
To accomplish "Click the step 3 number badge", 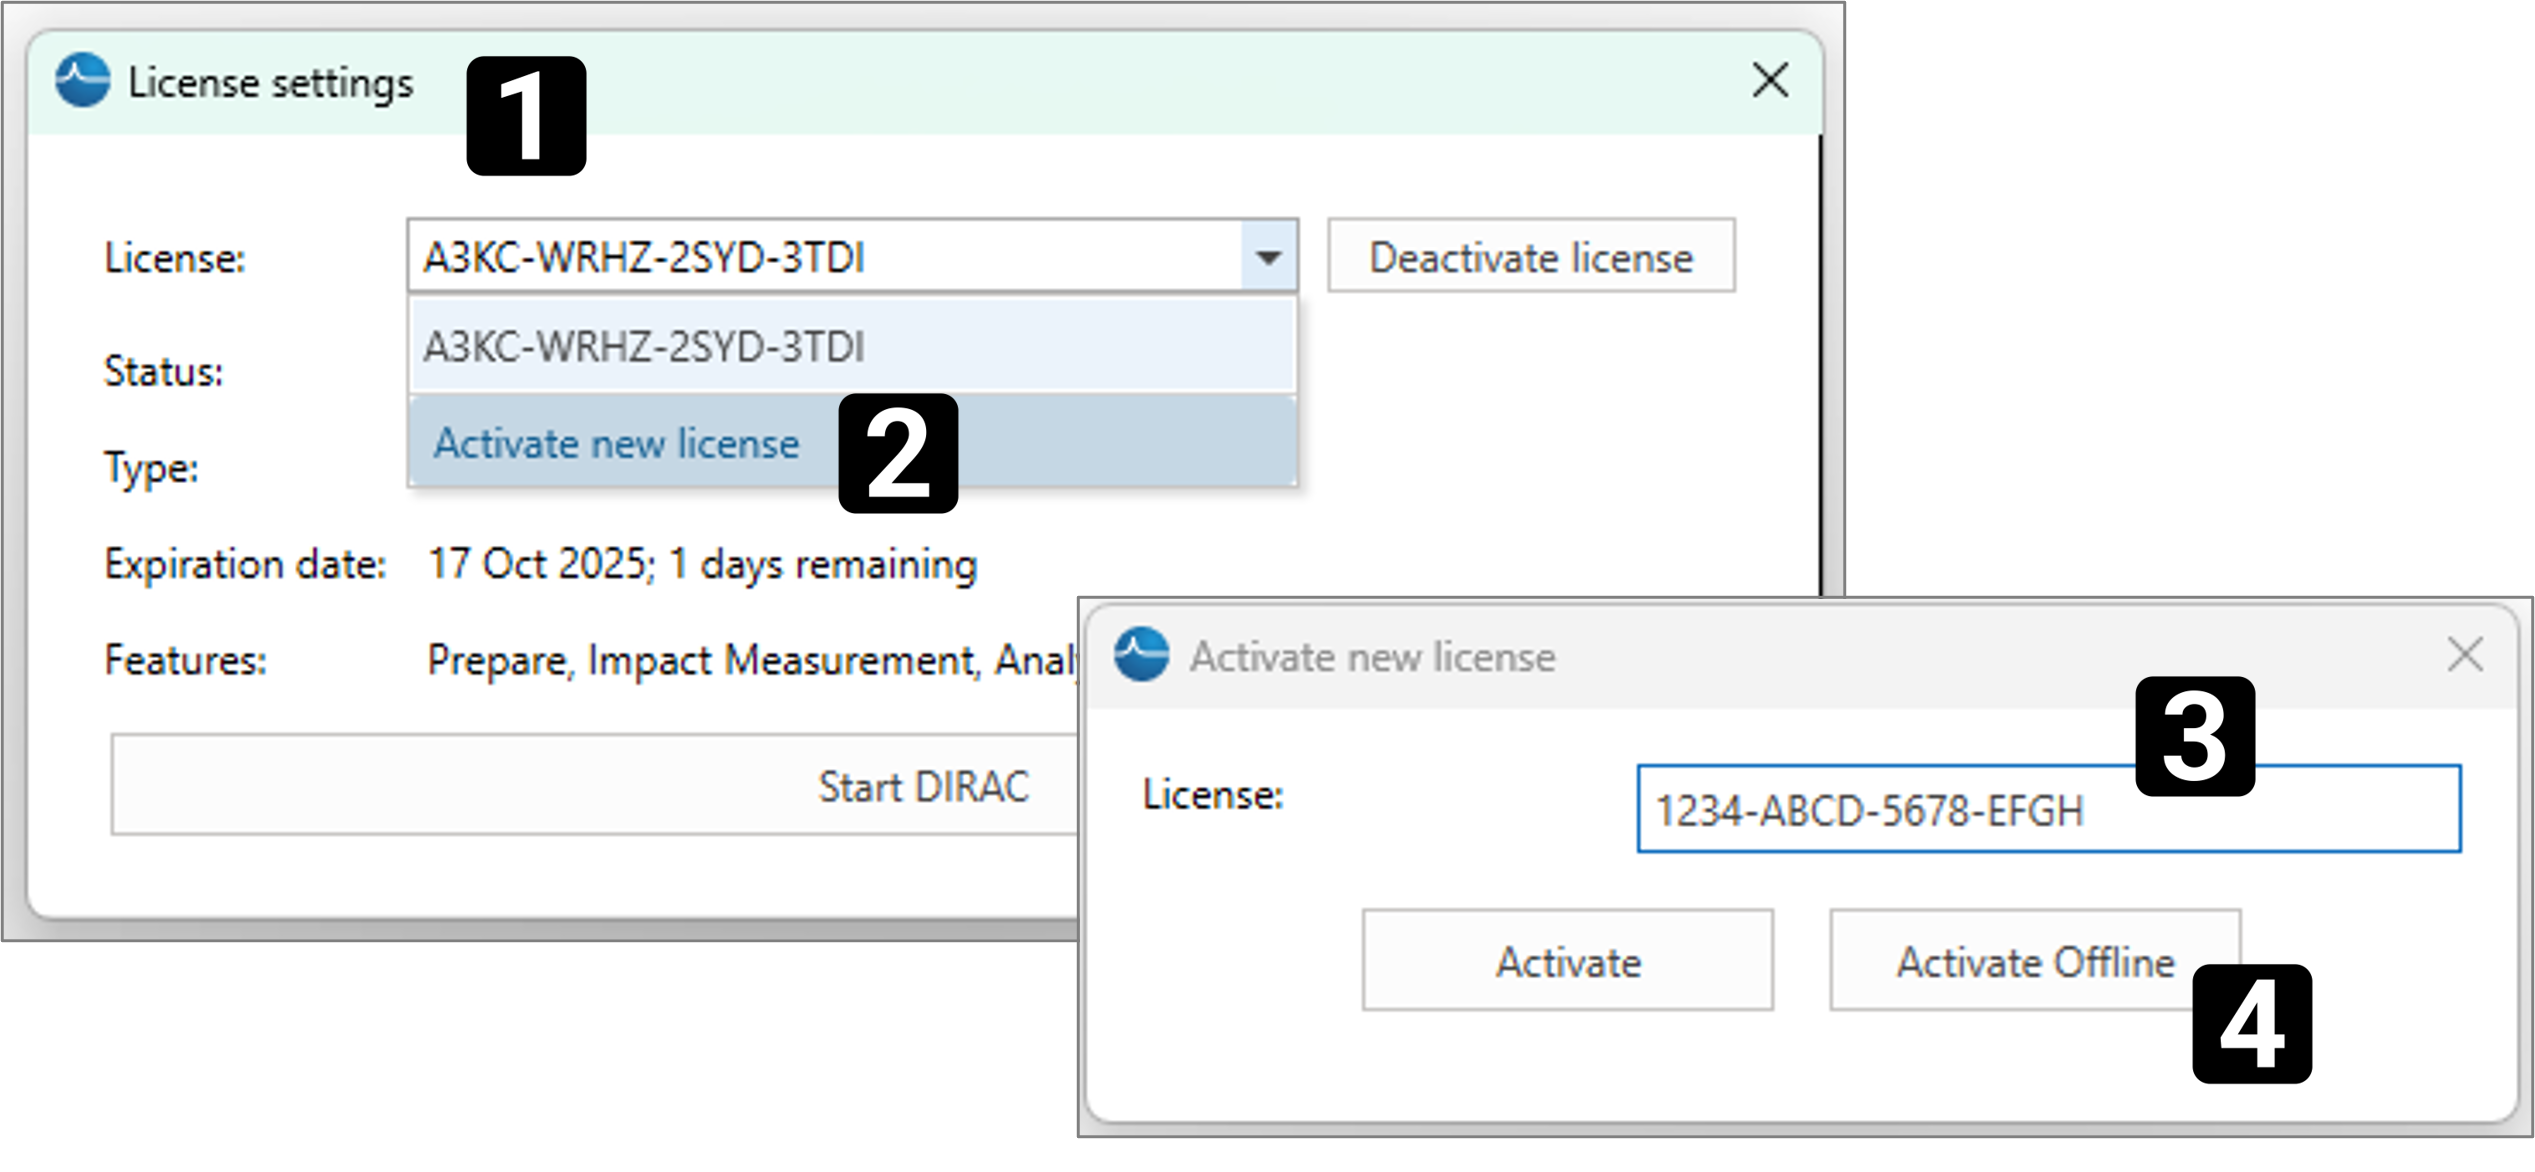I will tap(2195, 736).
